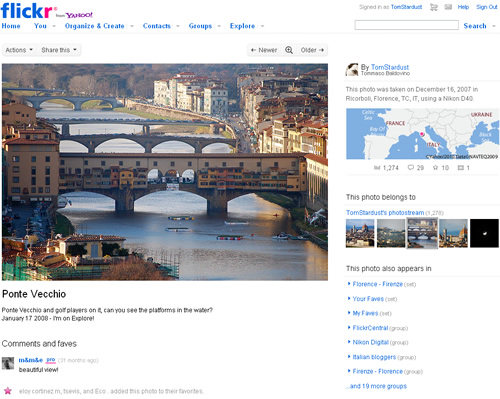Click the views count icon showing 1,274
Viewport: 500px width, 399px height.
[377, 168]
